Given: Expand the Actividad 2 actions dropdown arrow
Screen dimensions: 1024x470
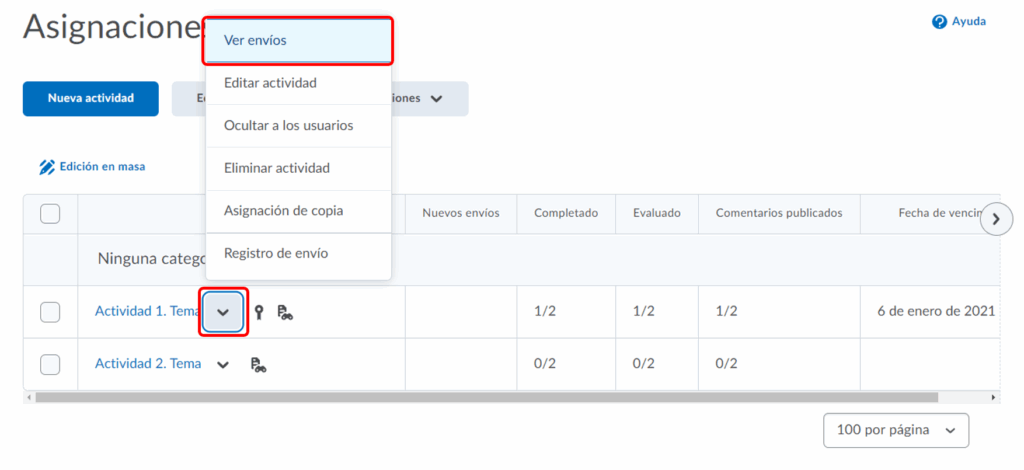Looking at the screenshot, I should coord(223,364).
